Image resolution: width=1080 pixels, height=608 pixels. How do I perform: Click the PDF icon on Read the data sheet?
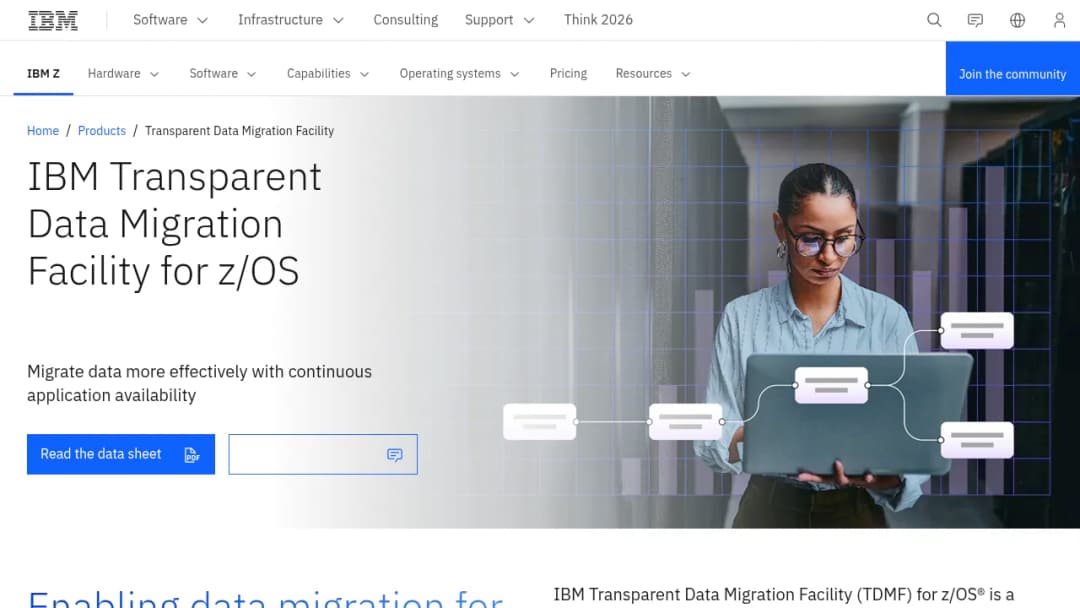[x=192, y=454]
